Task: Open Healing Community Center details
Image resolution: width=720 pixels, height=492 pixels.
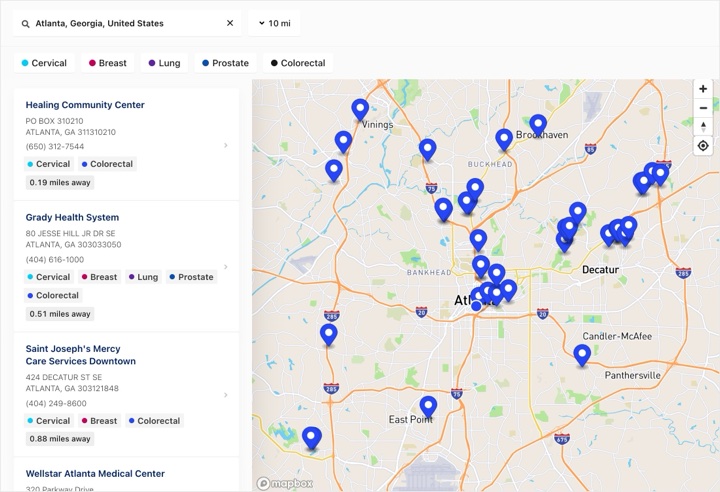Action: pos(85,105)
